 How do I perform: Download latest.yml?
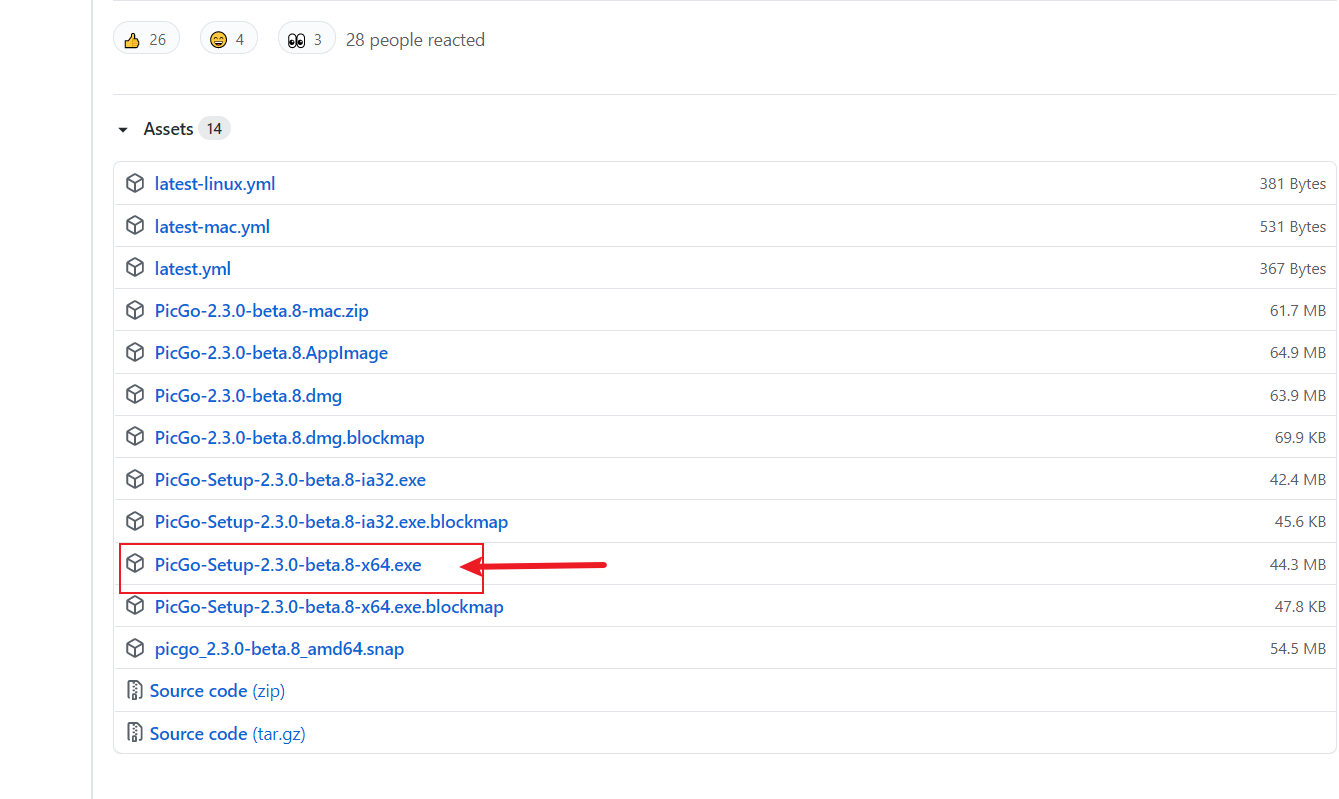coord(193,269)
